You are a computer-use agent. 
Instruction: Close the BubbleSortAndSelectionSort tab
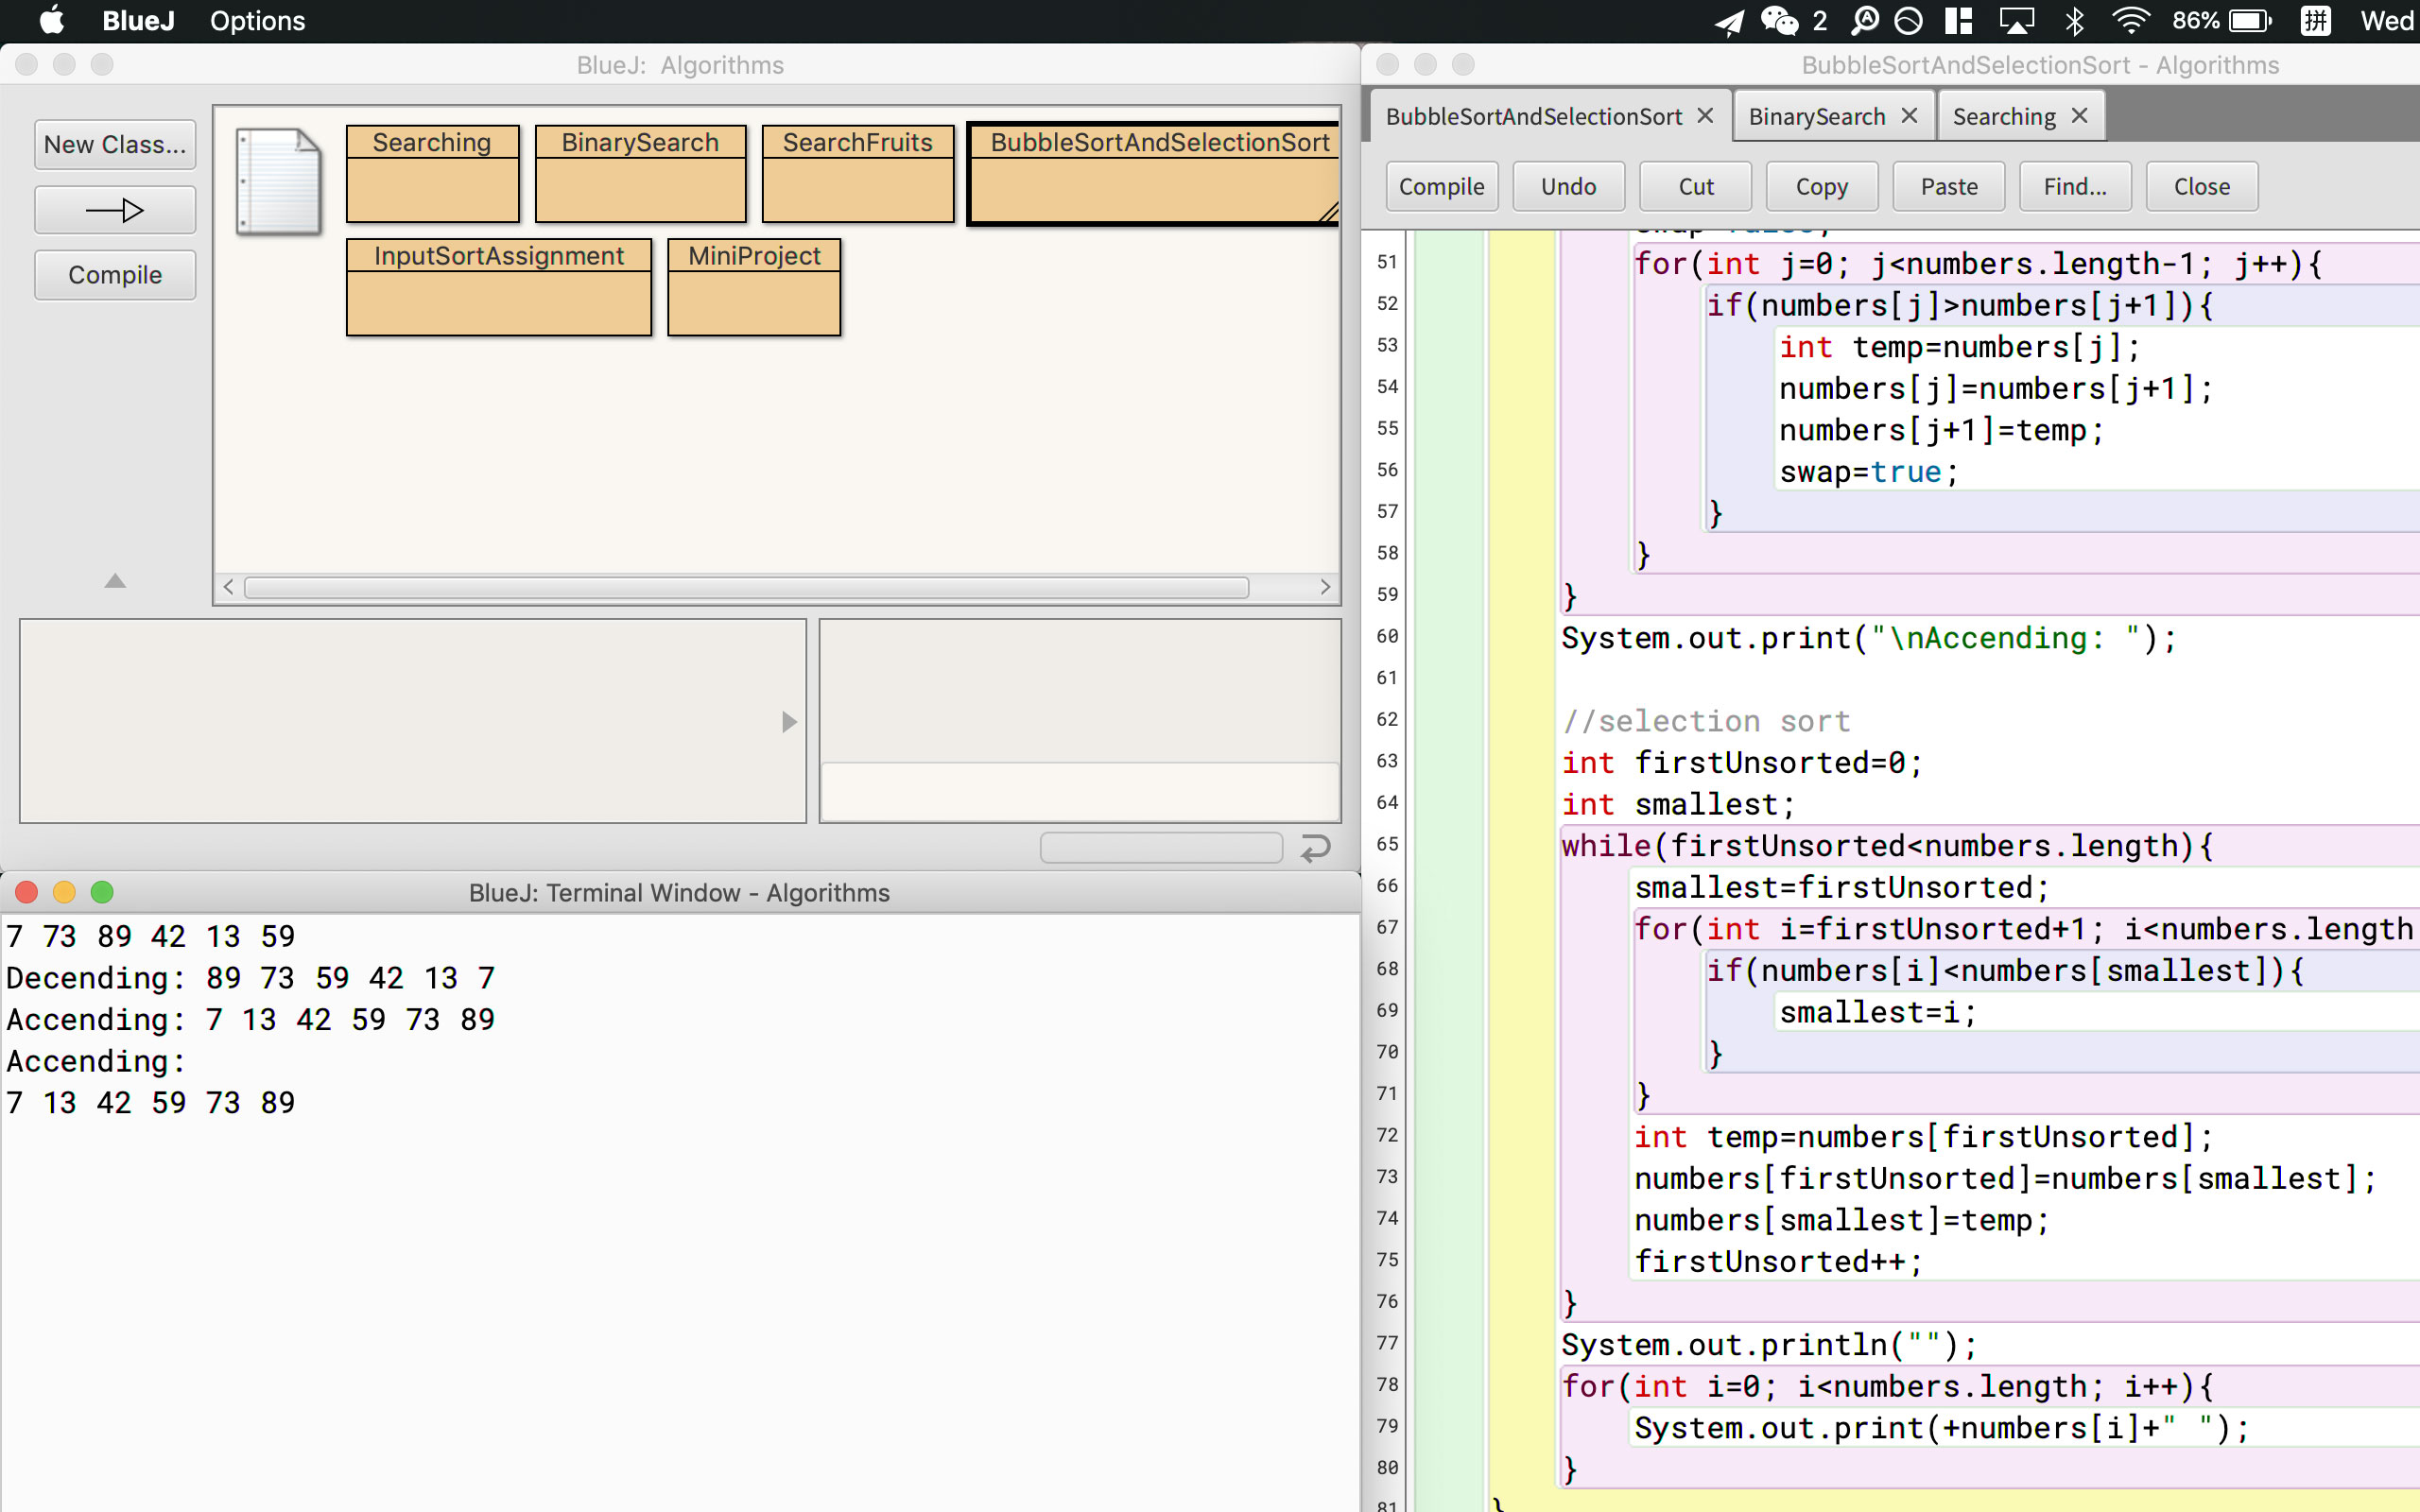(1706, 116)
